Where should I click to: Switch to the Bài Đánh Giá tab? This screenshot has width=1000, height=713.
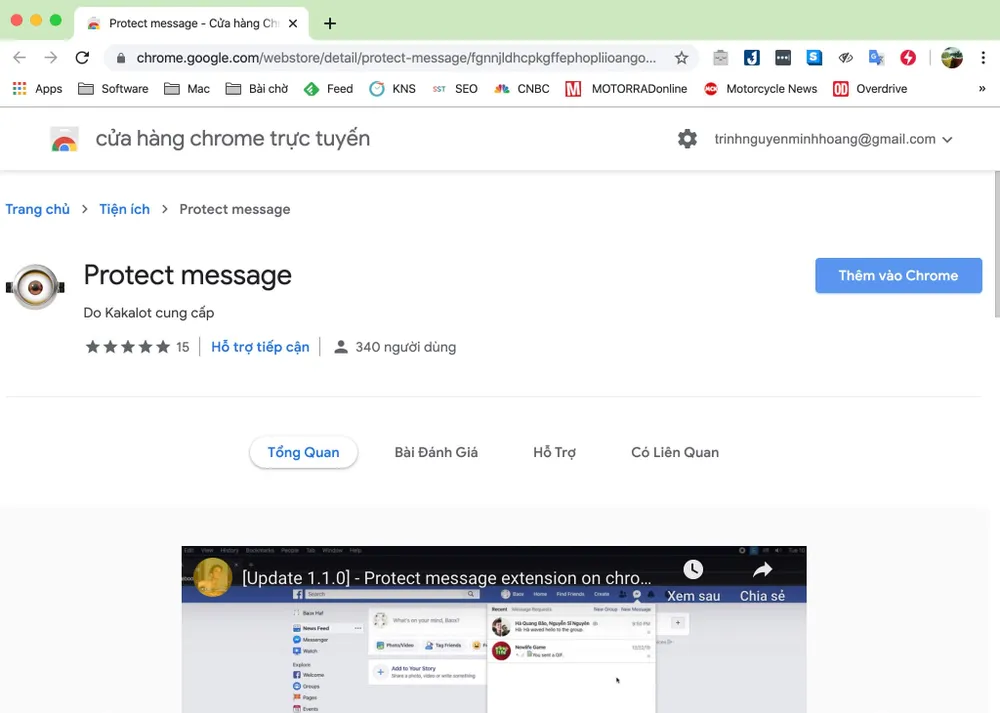coord(436,452)
